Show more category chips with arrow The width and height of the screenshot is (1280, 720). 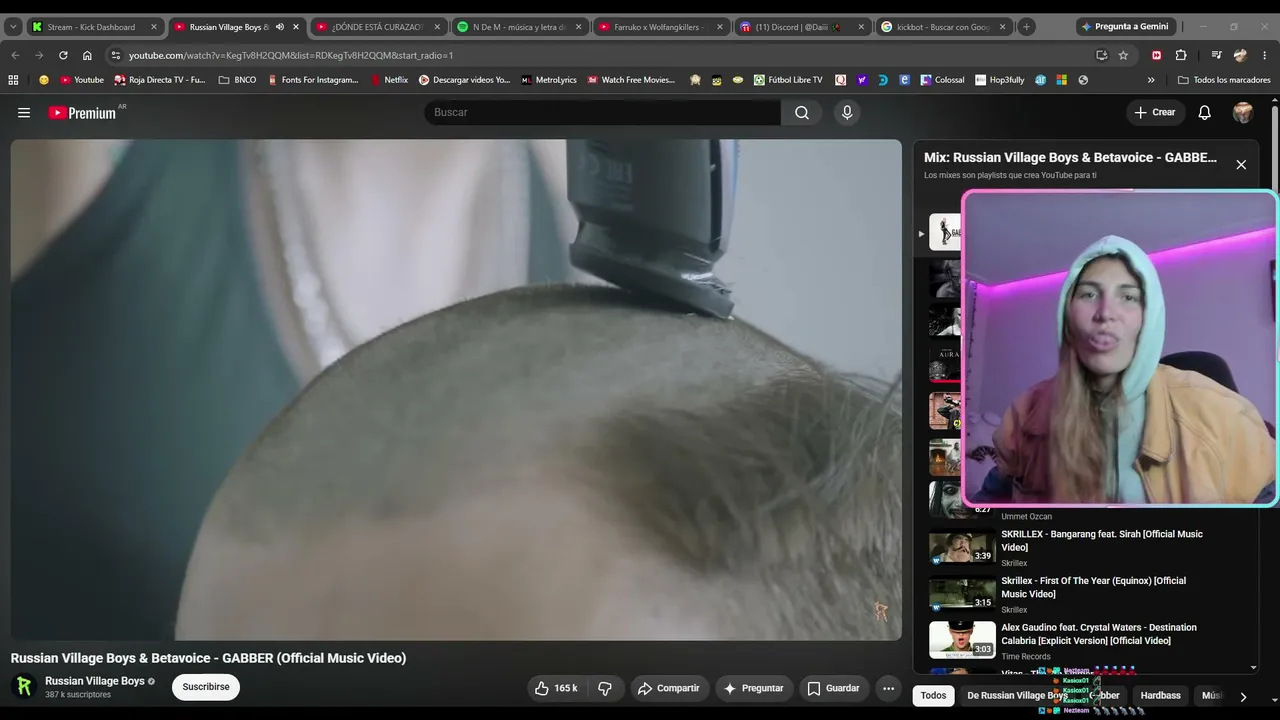pyautogui.click(x=1243, y=696)
